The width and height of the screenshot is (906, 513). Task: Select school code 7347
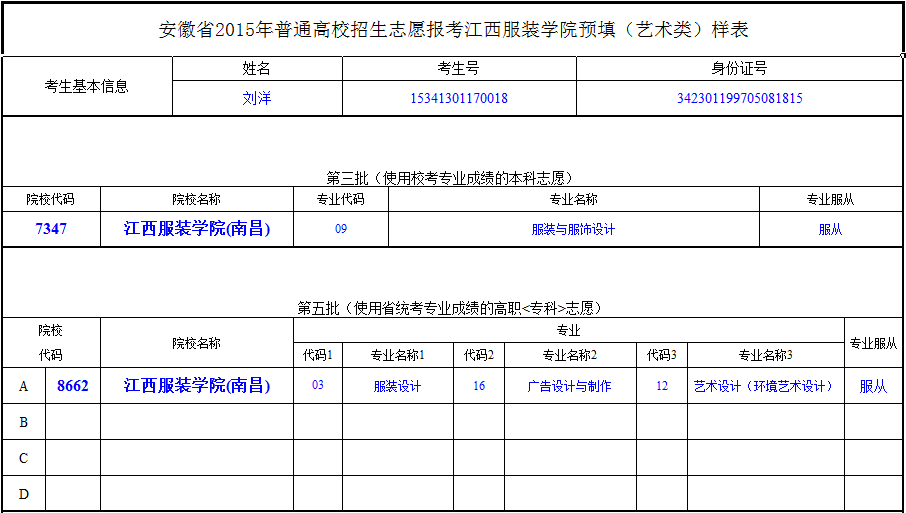coord(51,229)
